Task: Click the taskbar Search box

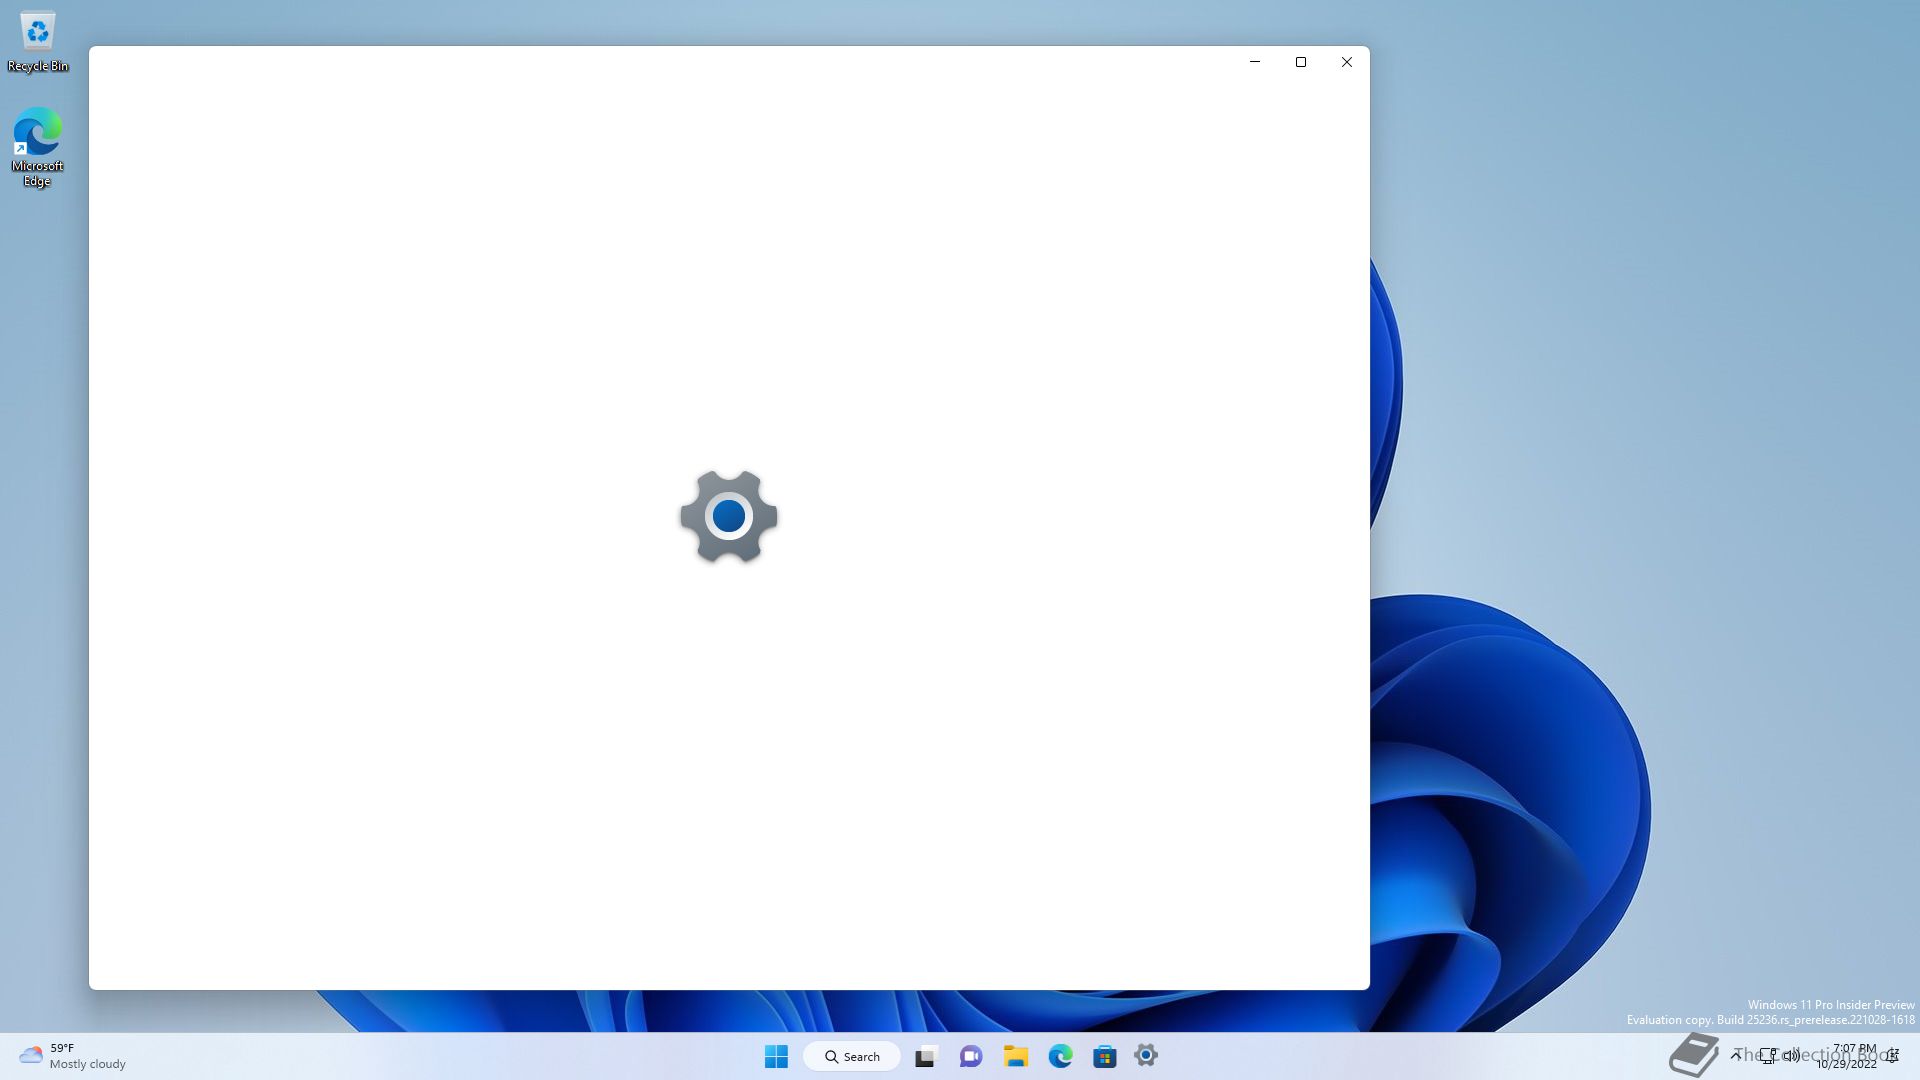Action: [x=852, y=1056]
